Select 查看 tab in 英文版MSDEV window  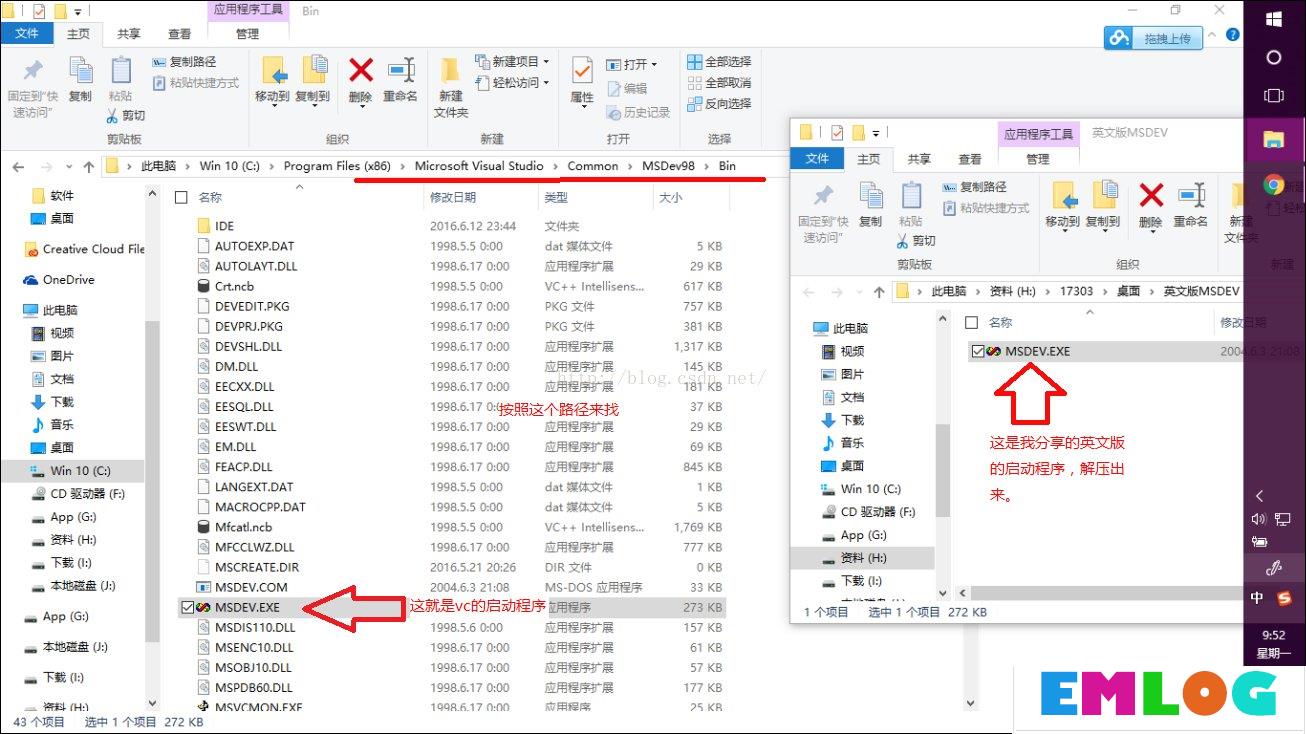pyautogui.click(x=970, y=159)
